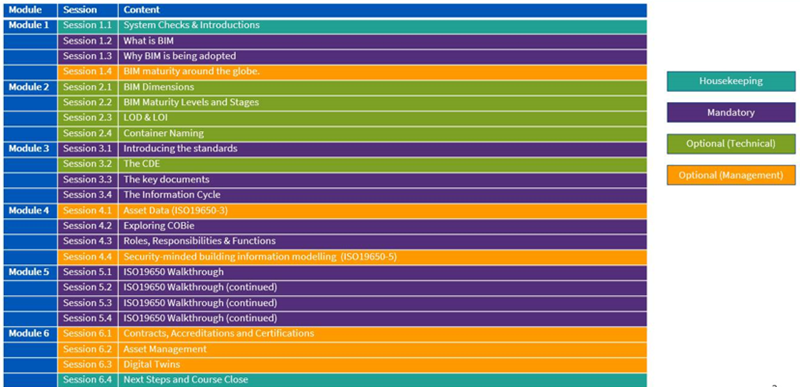Click the What is BIM row
The image size is (800, 387).
352,41
